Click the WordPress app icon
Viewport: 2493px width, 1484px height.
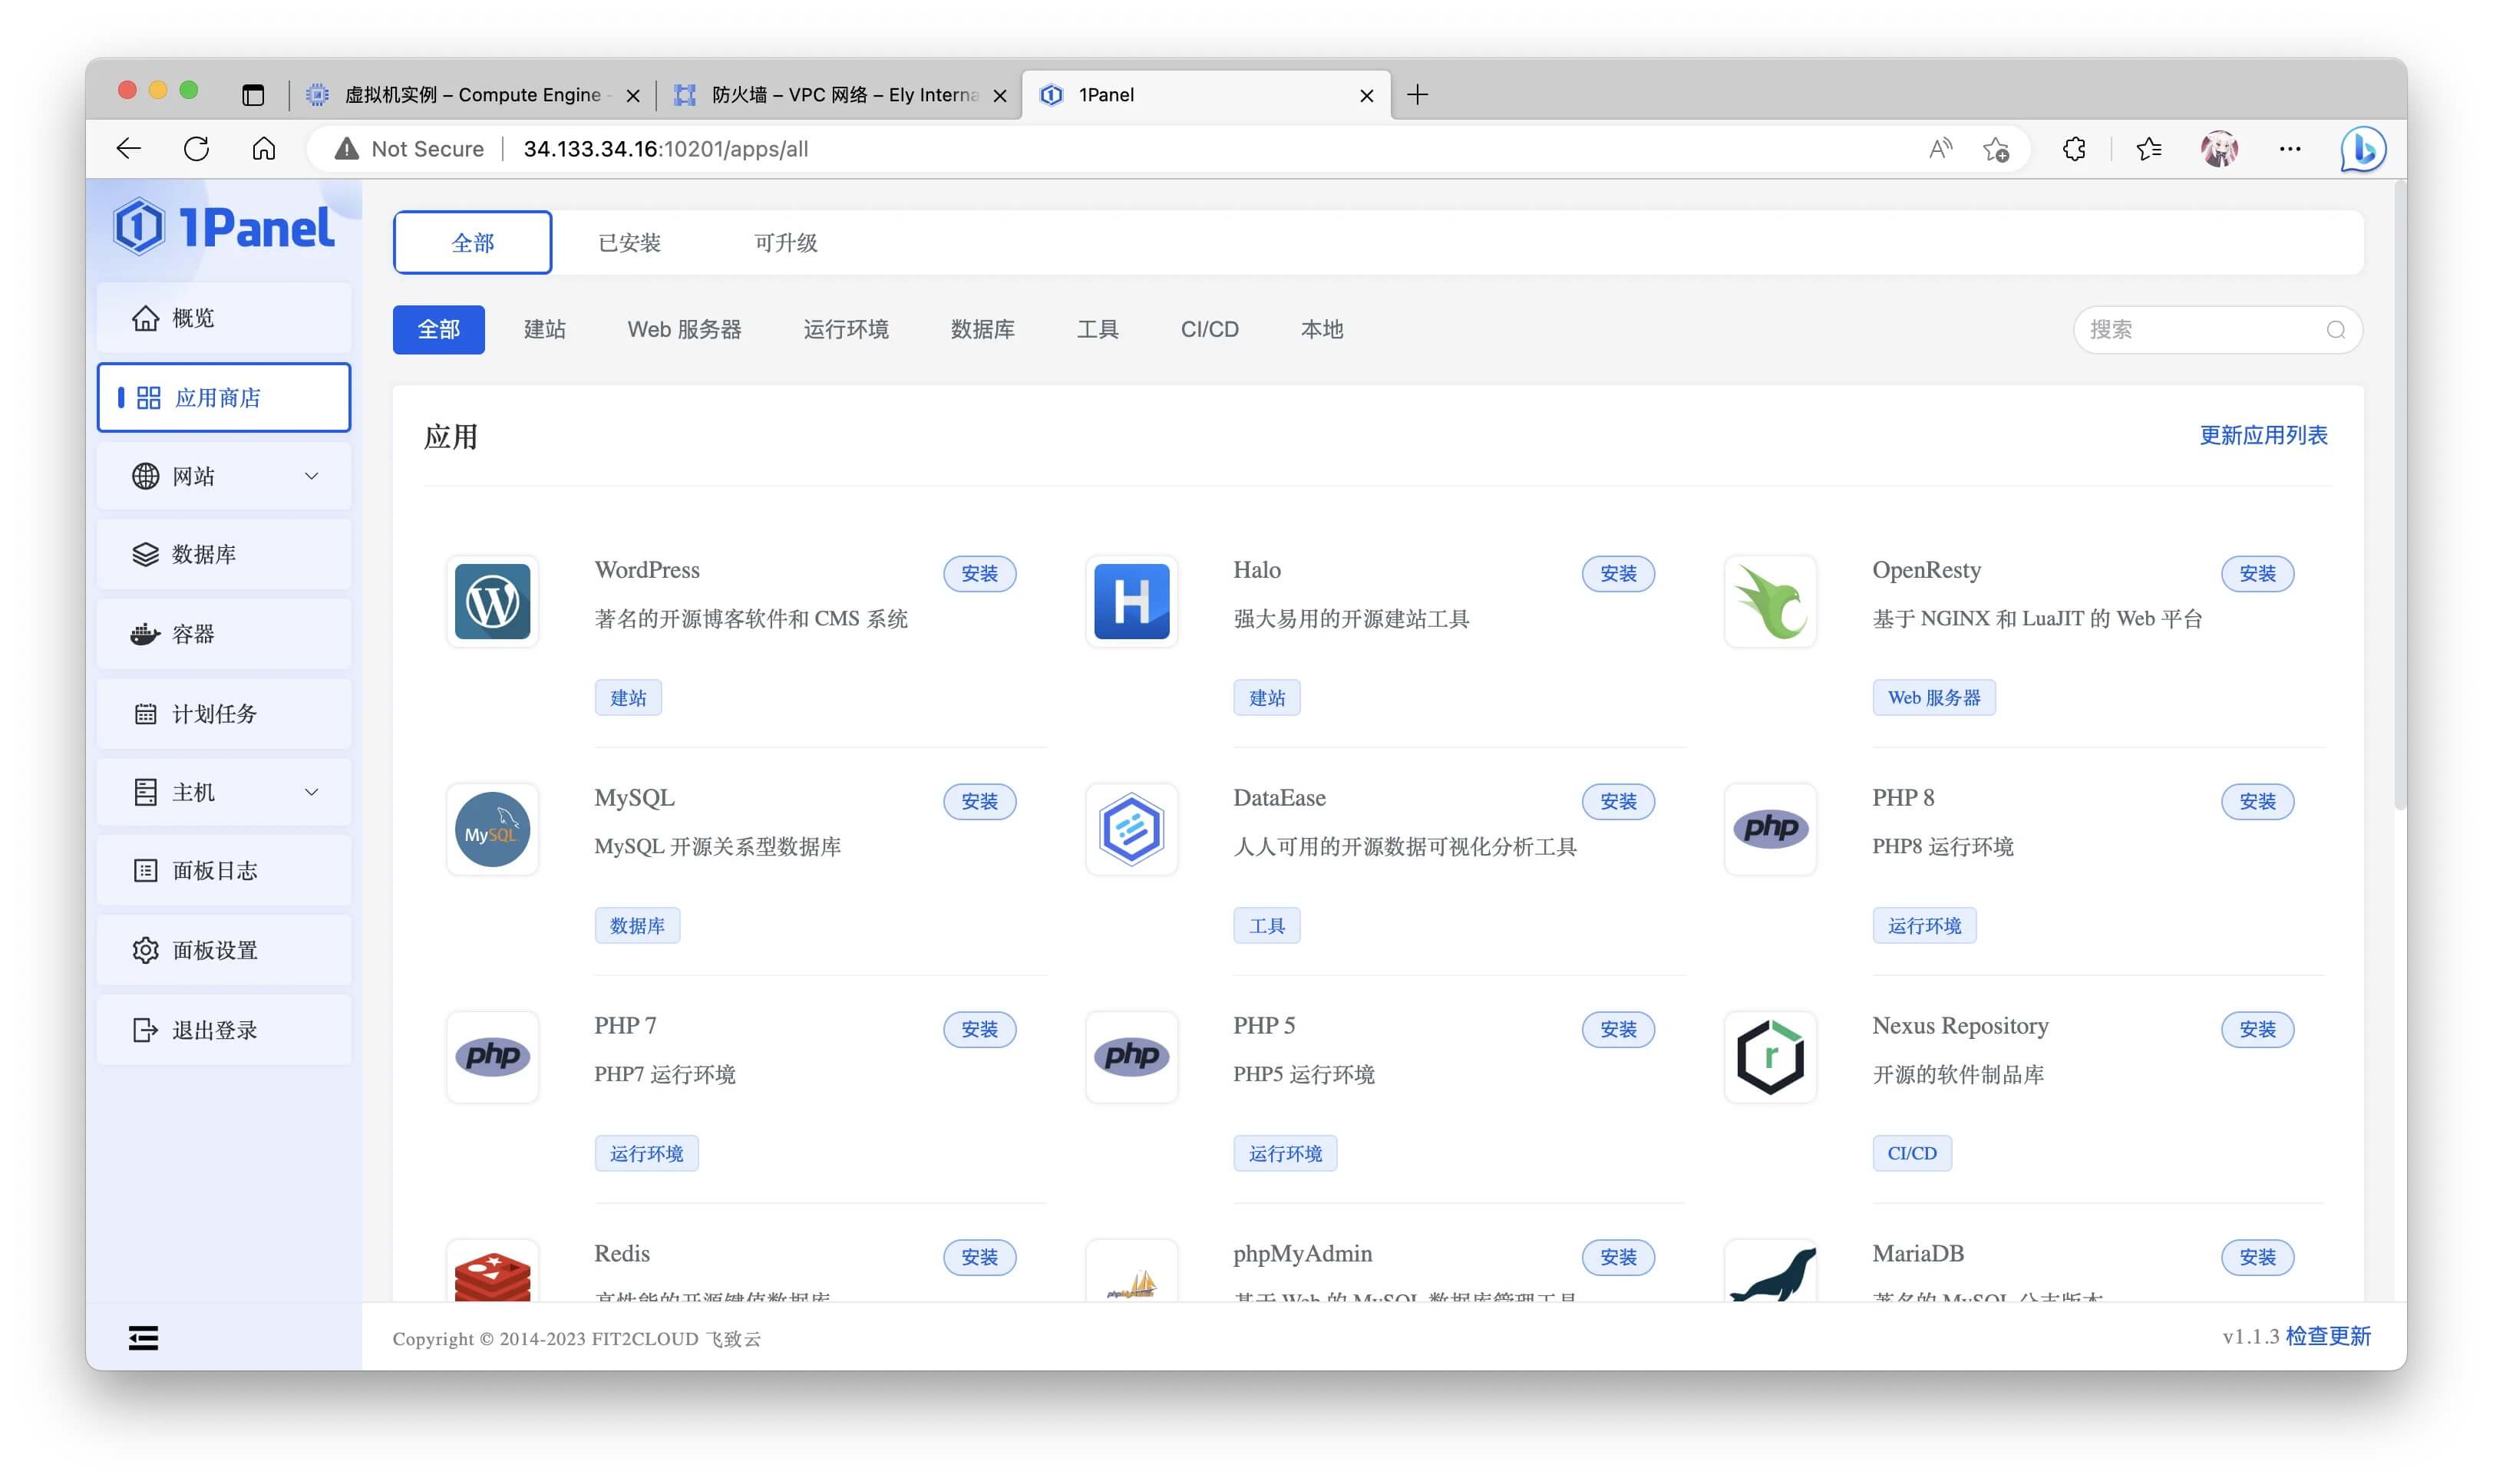[x=492, y=601]
